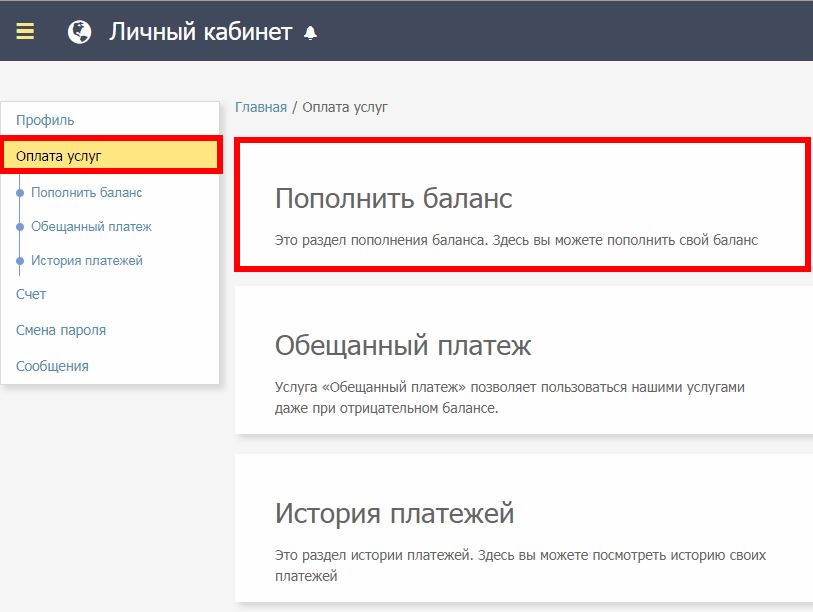Select Оплата услуг sidebar item

111,156
